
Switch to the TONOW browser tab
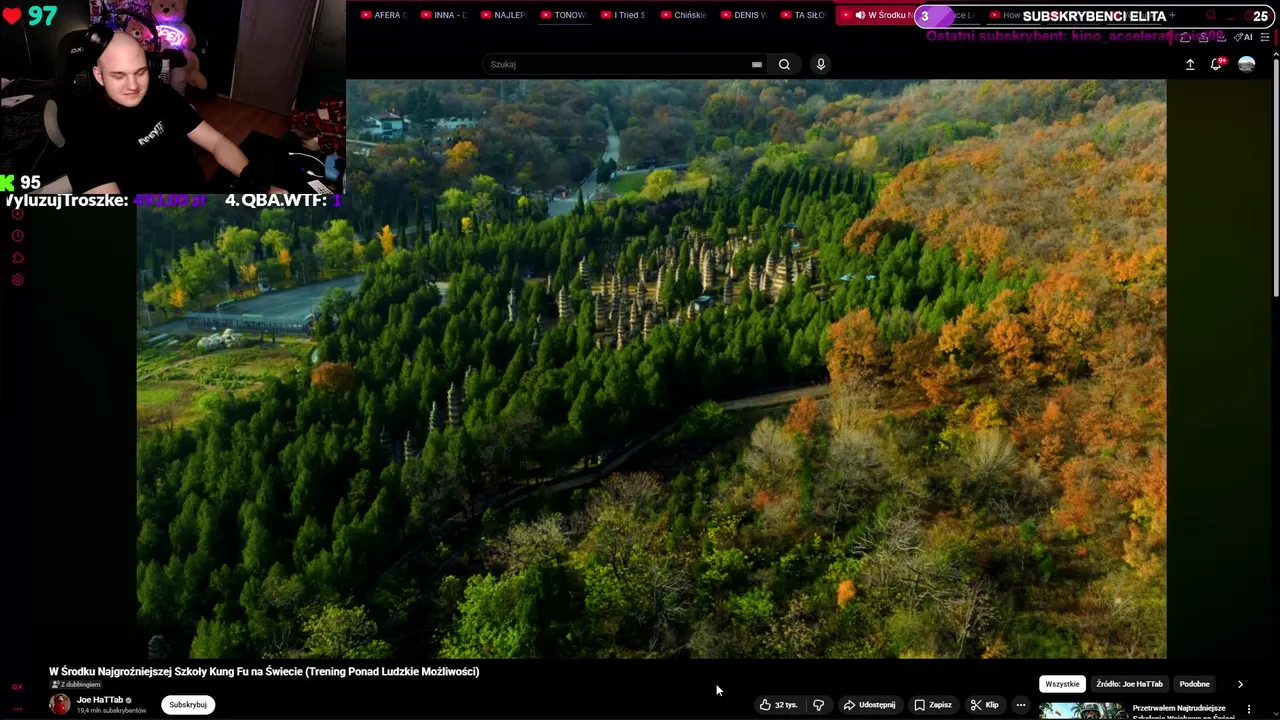(x=564, y=15)
